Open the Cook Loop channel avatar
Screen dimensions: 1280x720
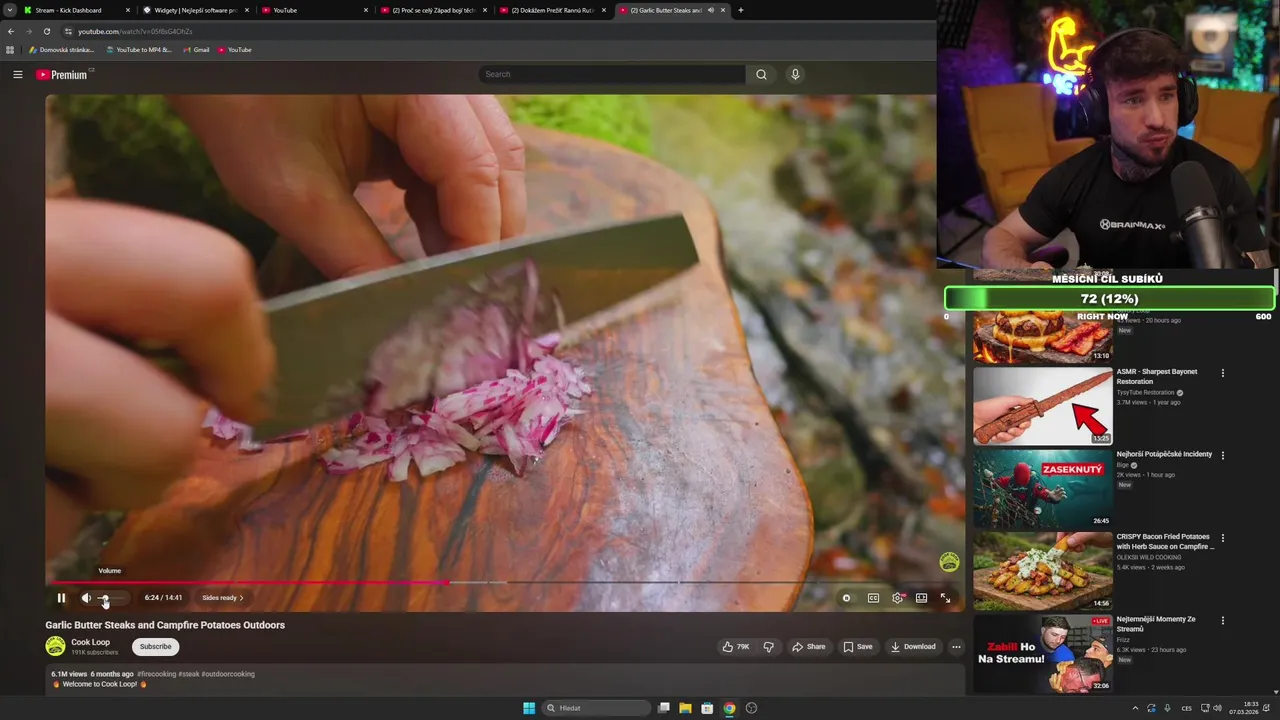tap(55, 646)
